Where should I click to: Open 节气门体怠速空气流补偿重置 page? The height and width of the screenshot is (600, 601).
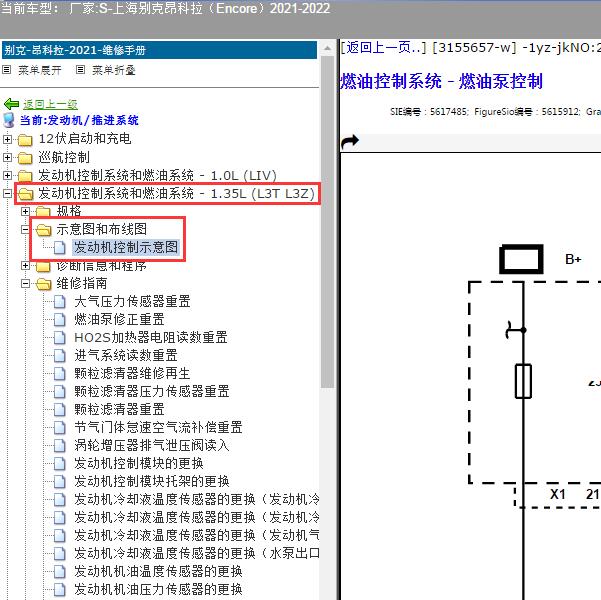[158, 427]
